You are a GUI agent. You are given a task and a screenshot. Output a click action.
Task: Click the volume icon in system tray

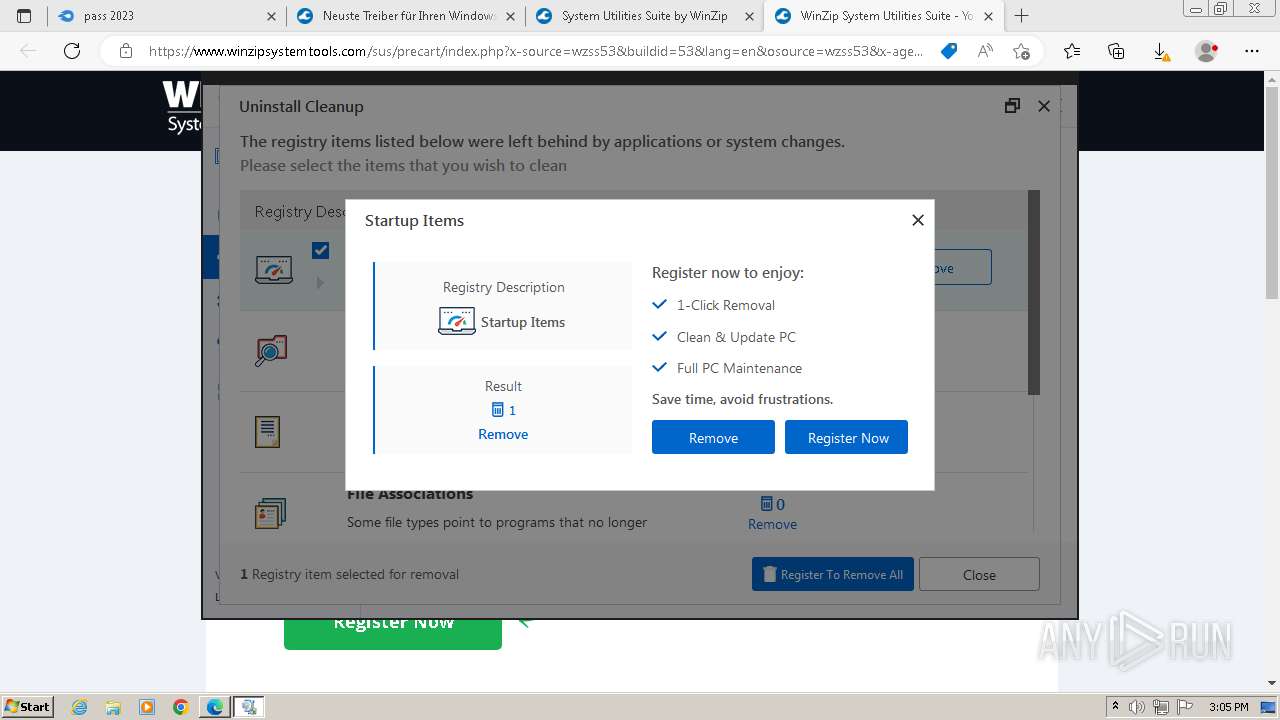[x=1137, y=707]
